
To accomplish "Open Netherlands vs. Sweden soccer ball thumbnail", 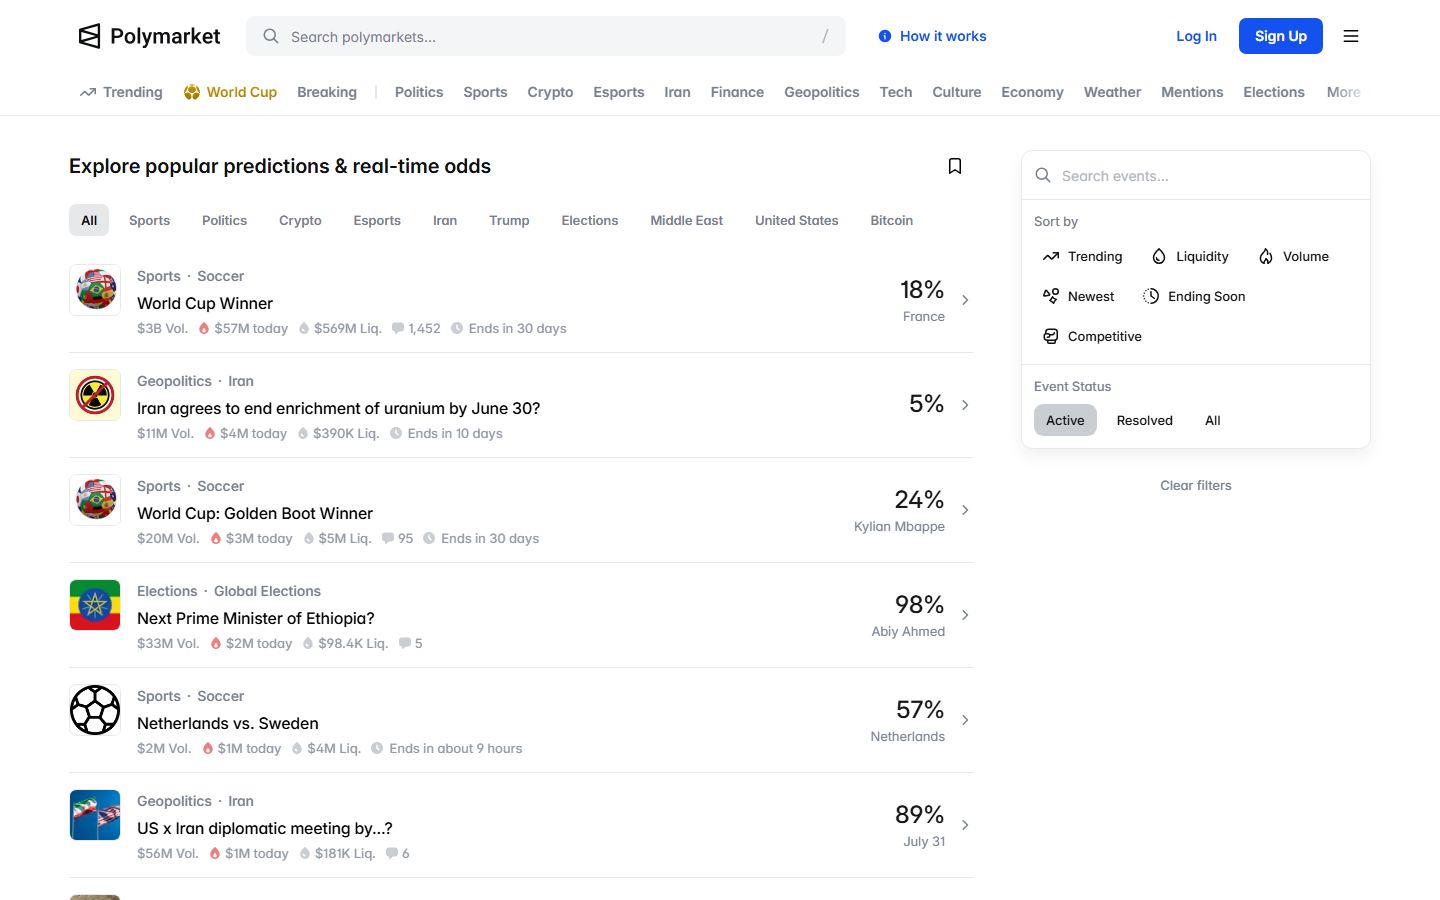I will 95,710.
